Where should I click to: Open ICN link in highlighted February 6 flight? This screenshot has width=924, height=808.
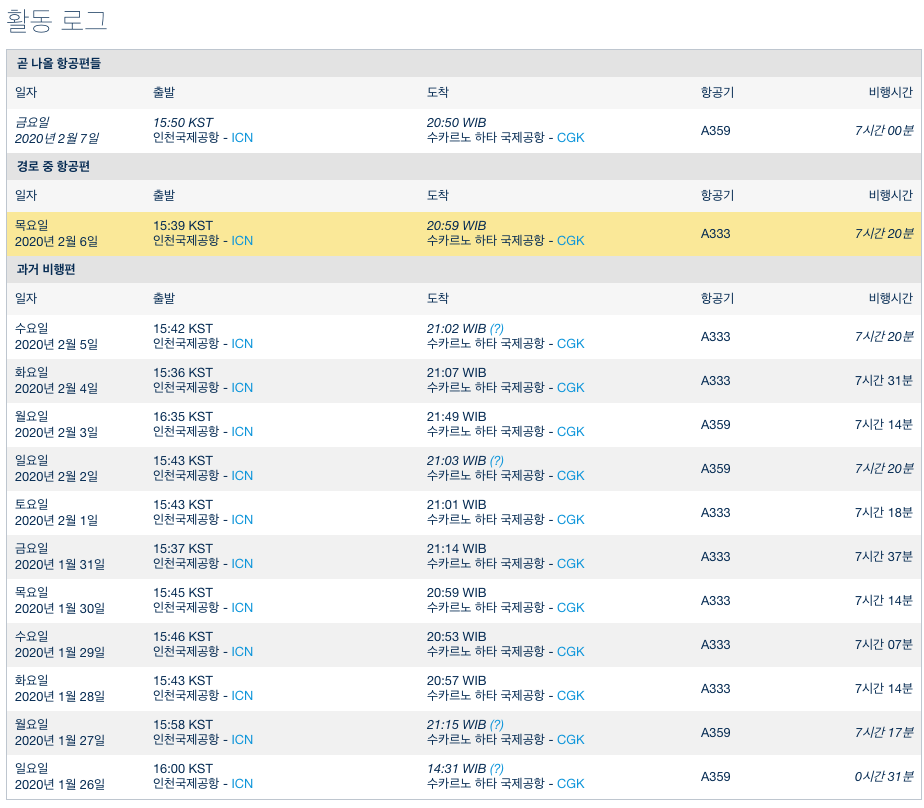click(242, 241)
